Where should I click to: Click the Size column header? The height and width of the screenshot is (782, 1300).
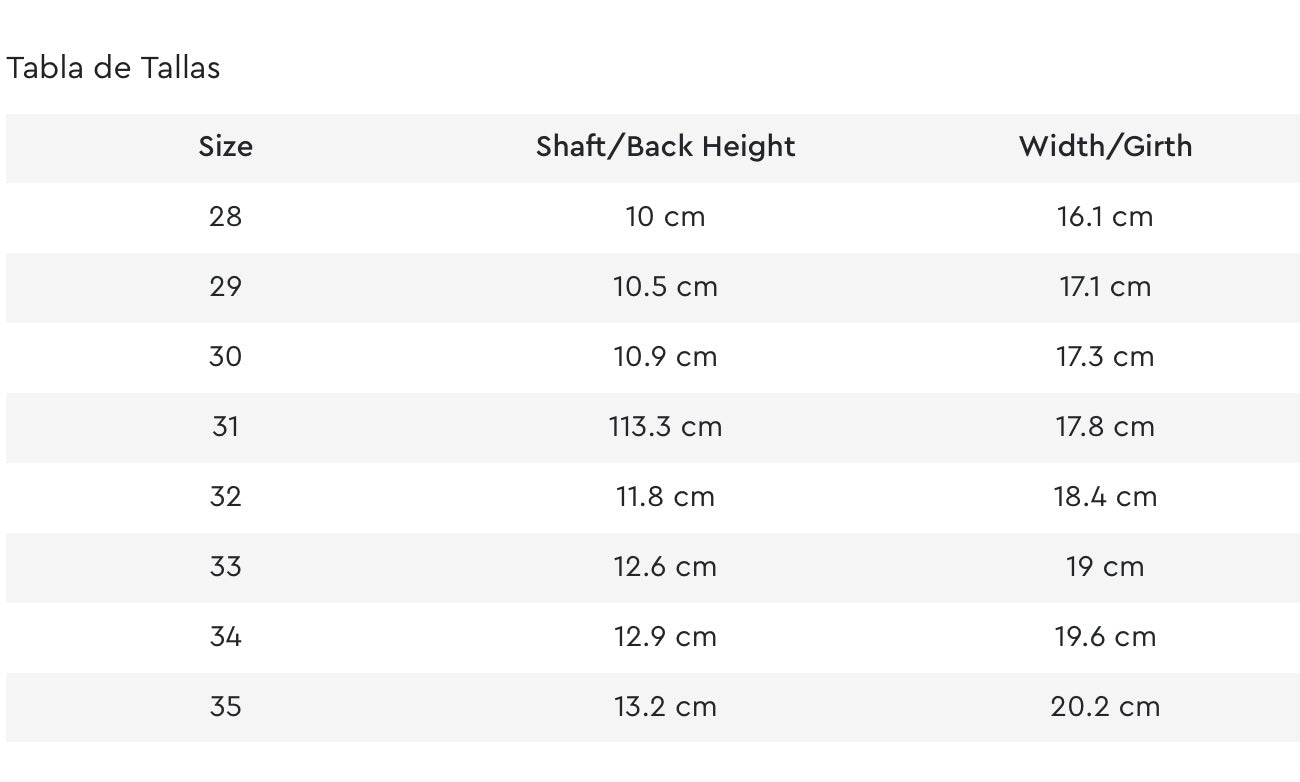225,146
